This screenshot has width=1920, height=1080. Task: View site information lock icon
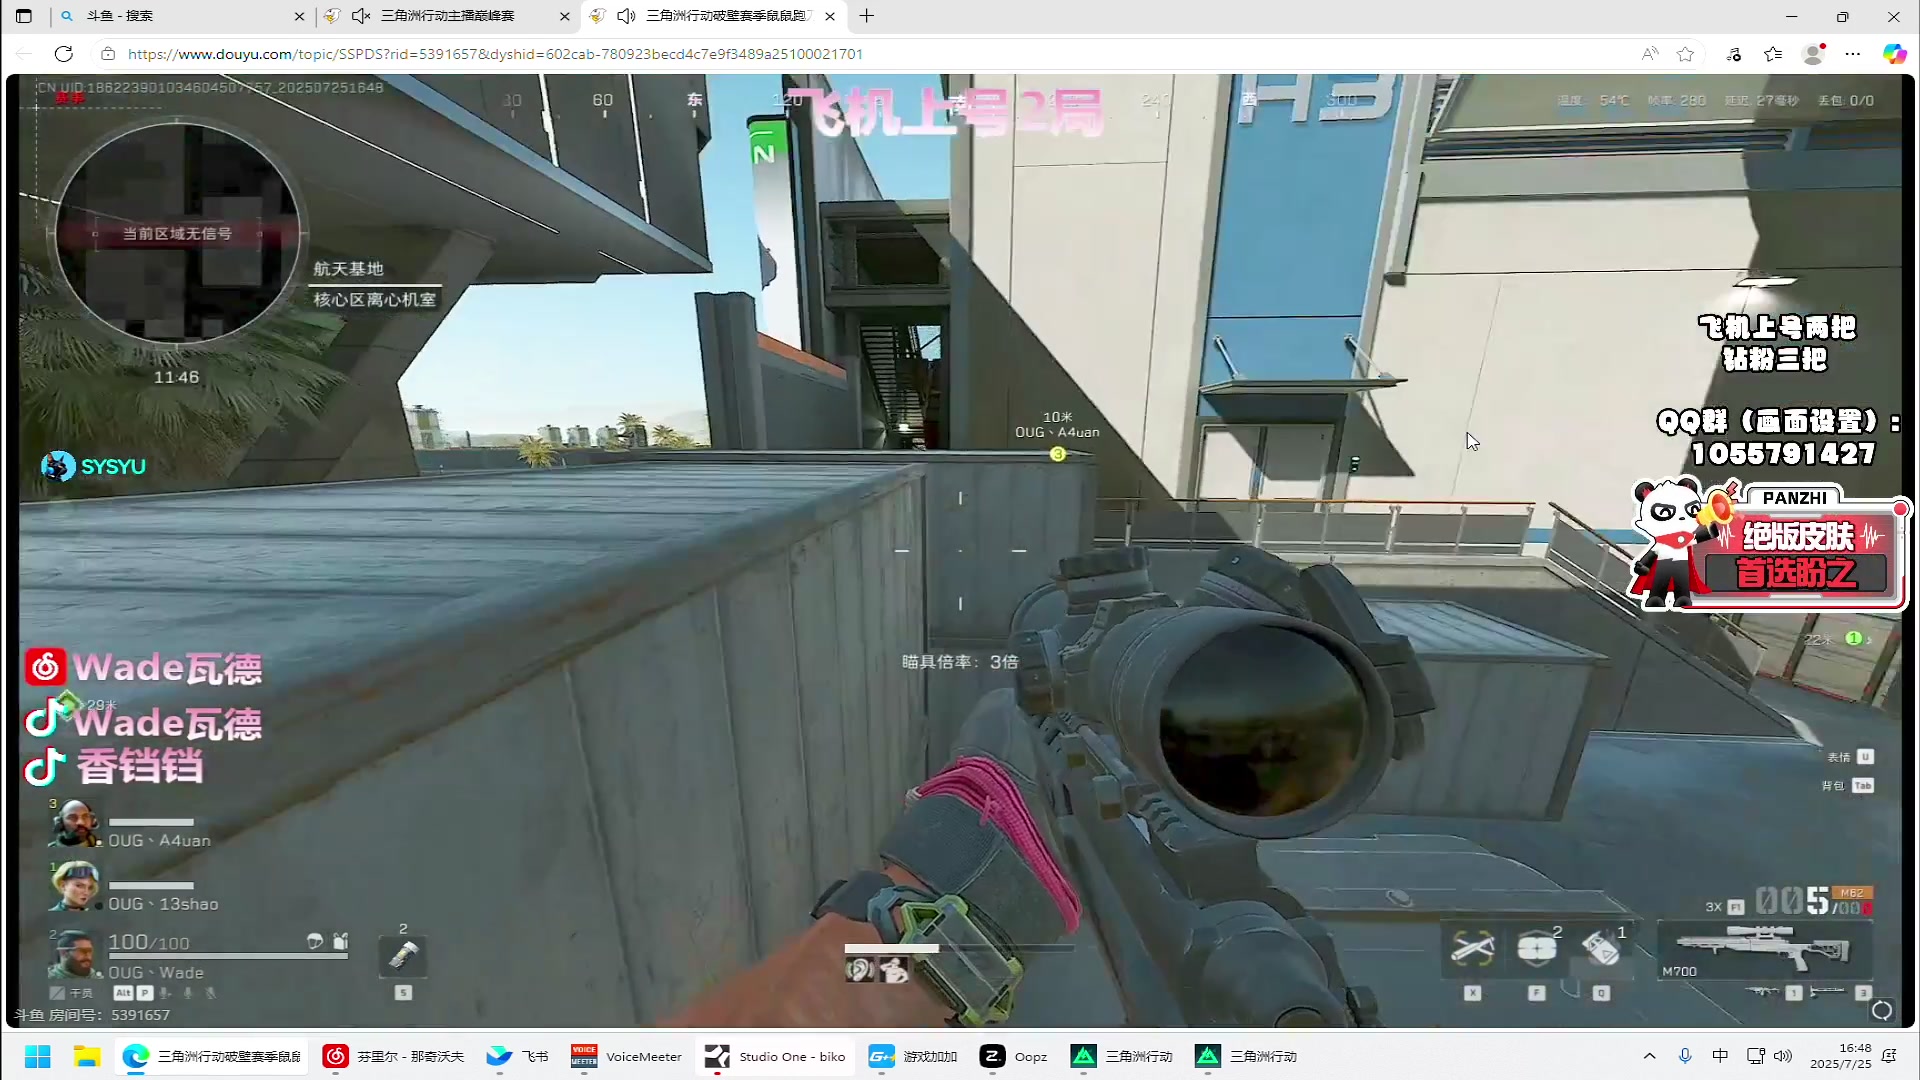pyautogui.click(x=108, y=54)
